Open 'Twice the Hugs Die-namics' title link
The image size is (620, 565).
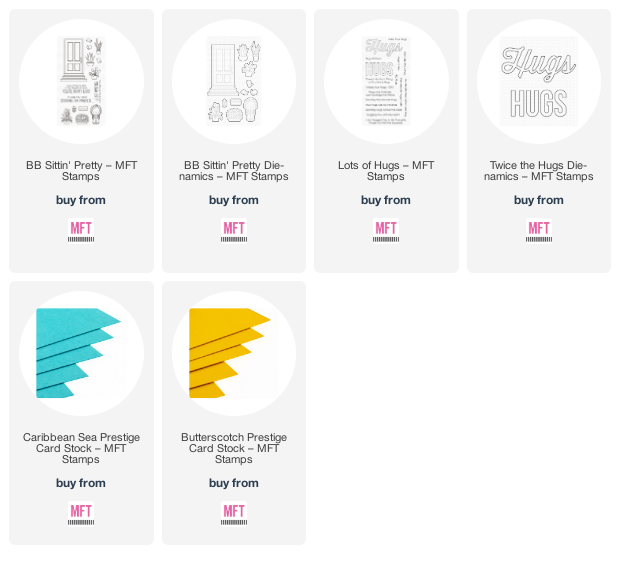point(539,170)
